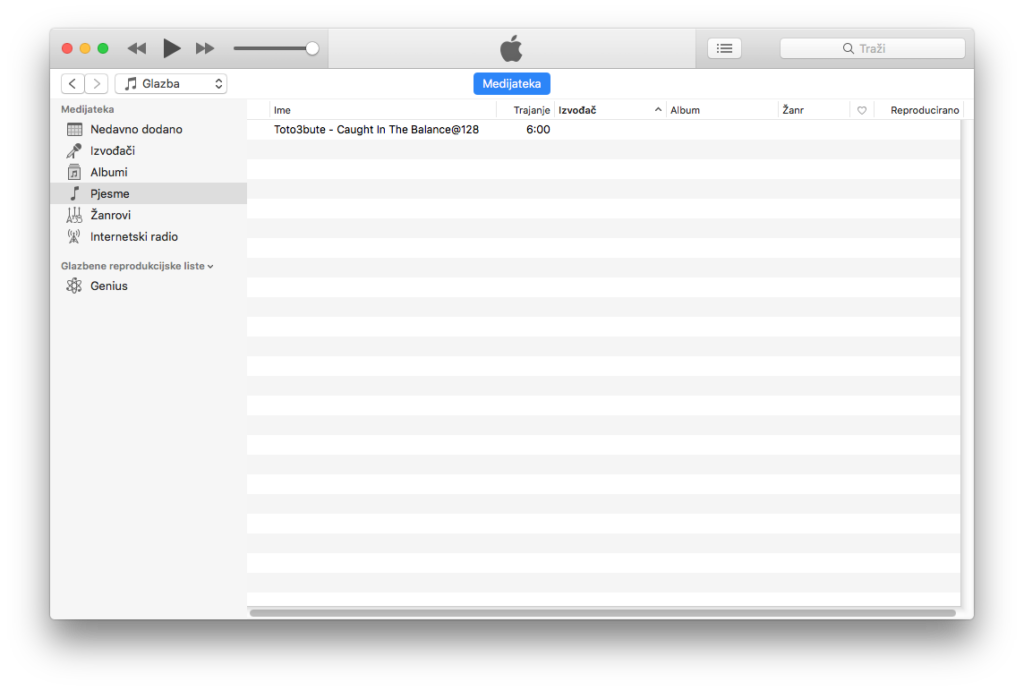Select Pjesme in the sidebar
The height and width of the screenshot is (691, 1024).
click(x=109, y=194)
